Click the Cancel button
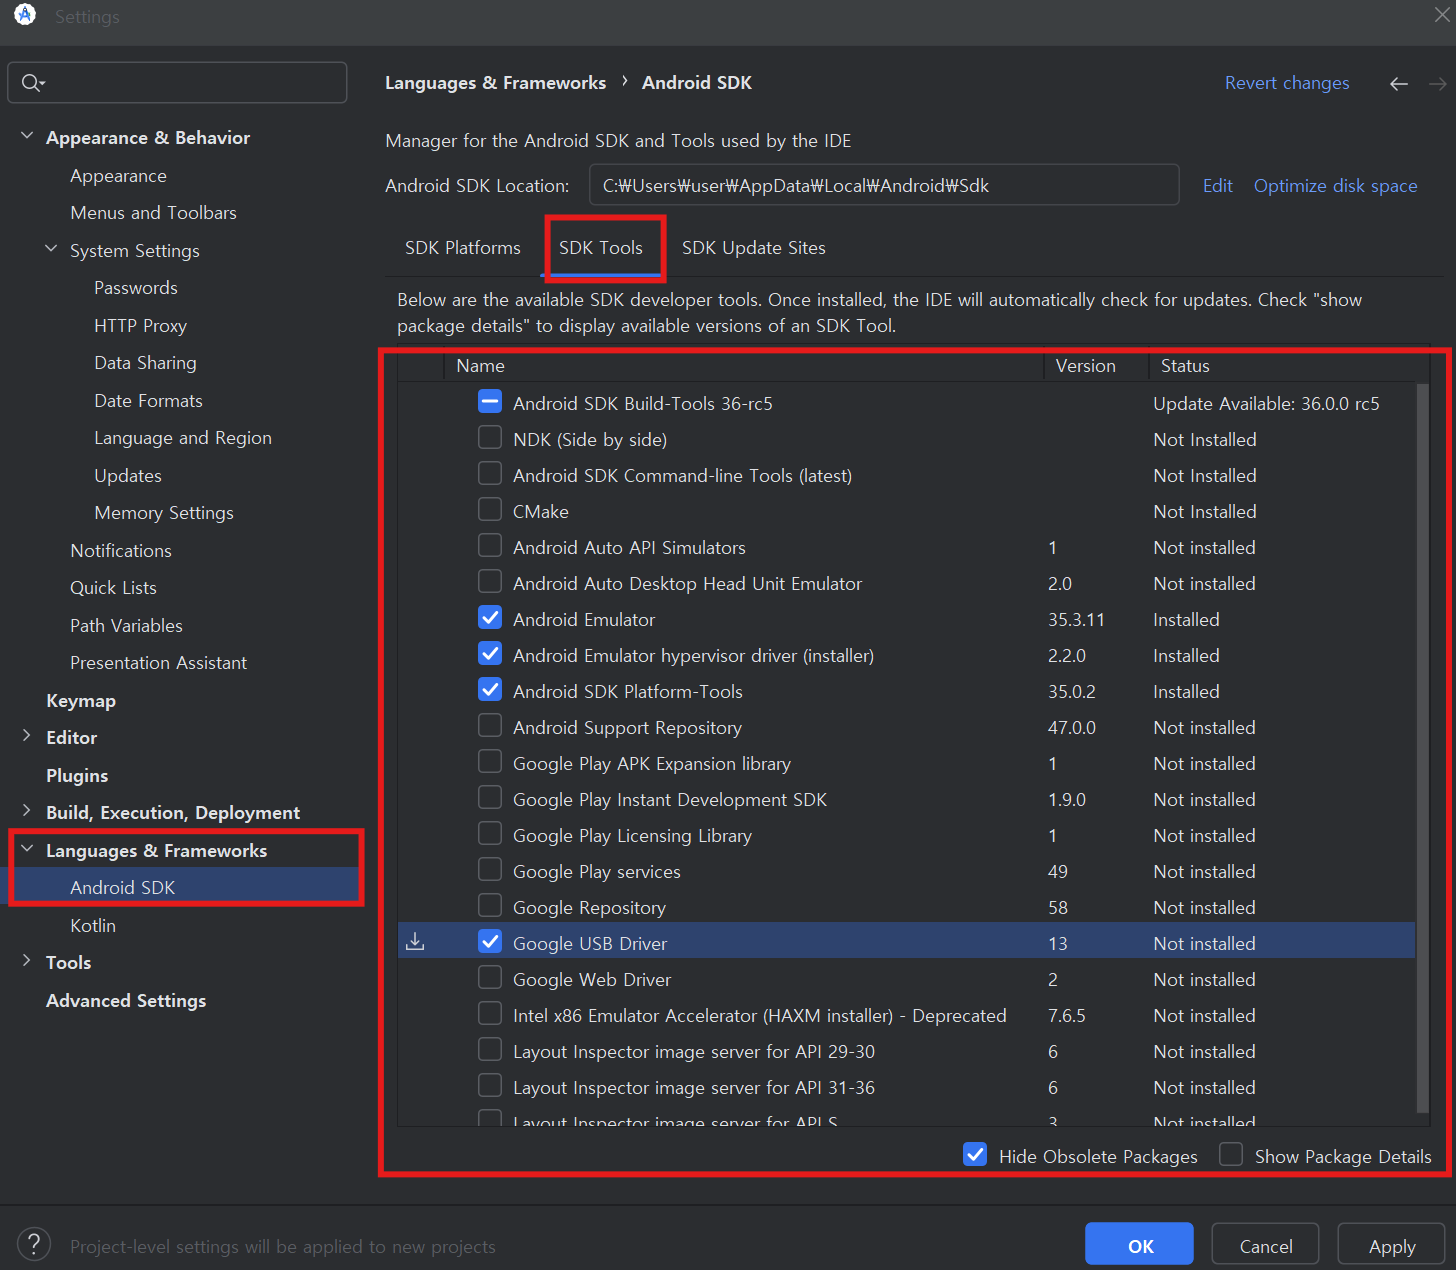The height and width of the screenshot is (1270, 1456). (1265, 1246)
